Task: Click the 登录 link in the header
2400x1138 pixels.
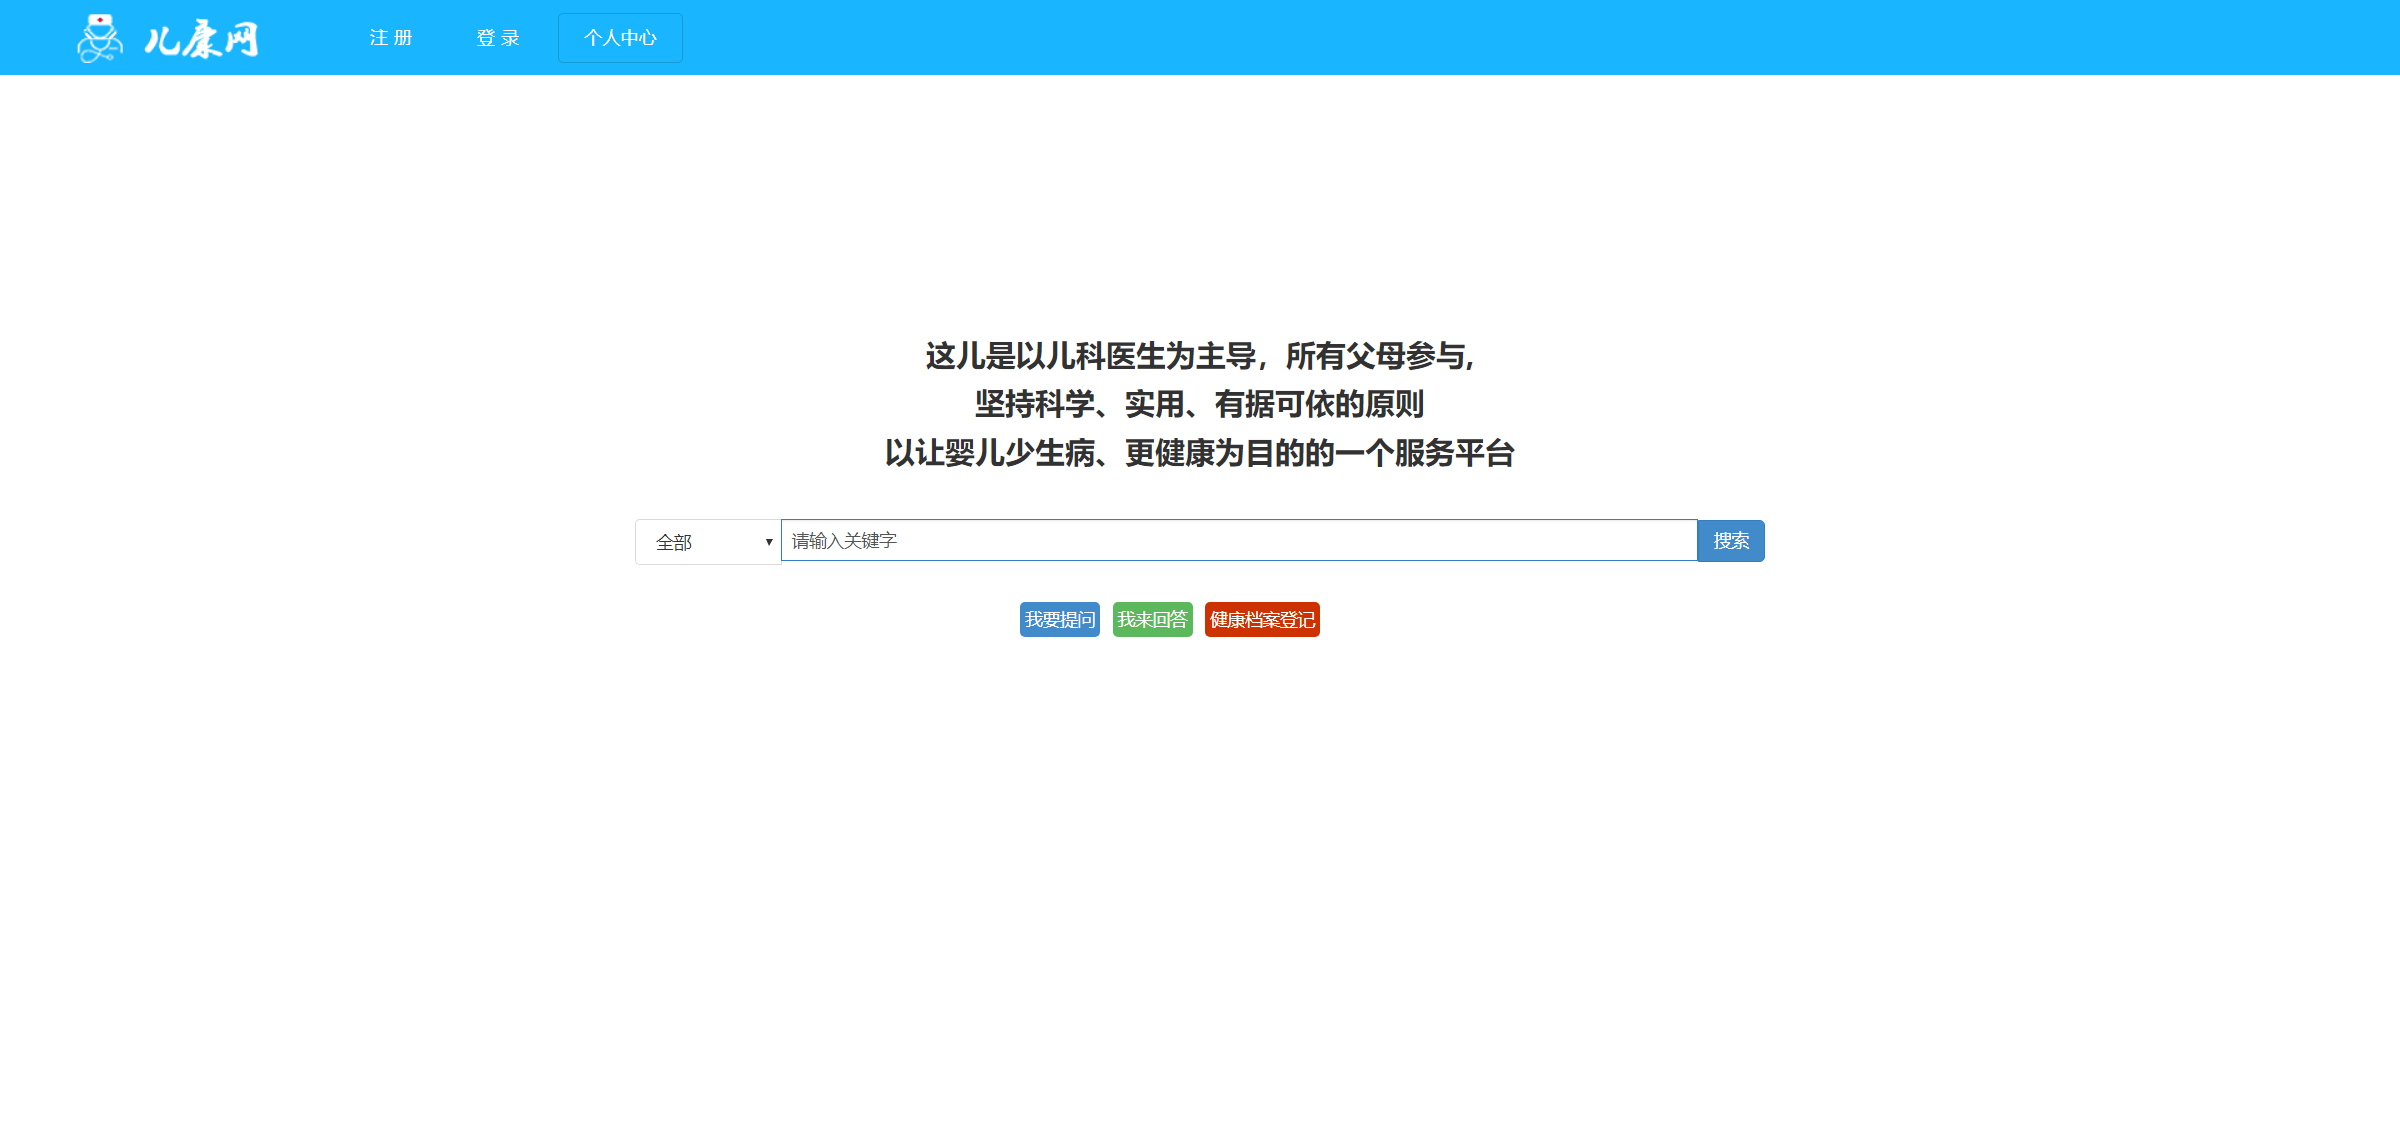Action: 497,37
